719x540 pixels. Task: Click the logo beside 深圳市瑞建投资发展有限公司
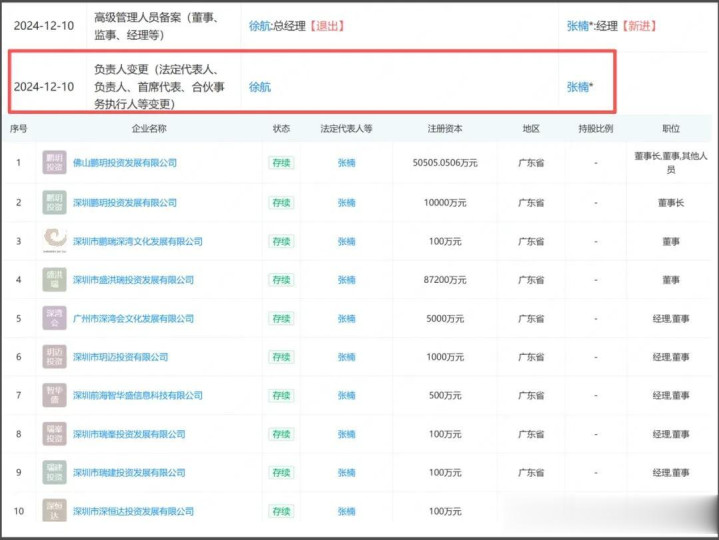click(x=54, y=472)
